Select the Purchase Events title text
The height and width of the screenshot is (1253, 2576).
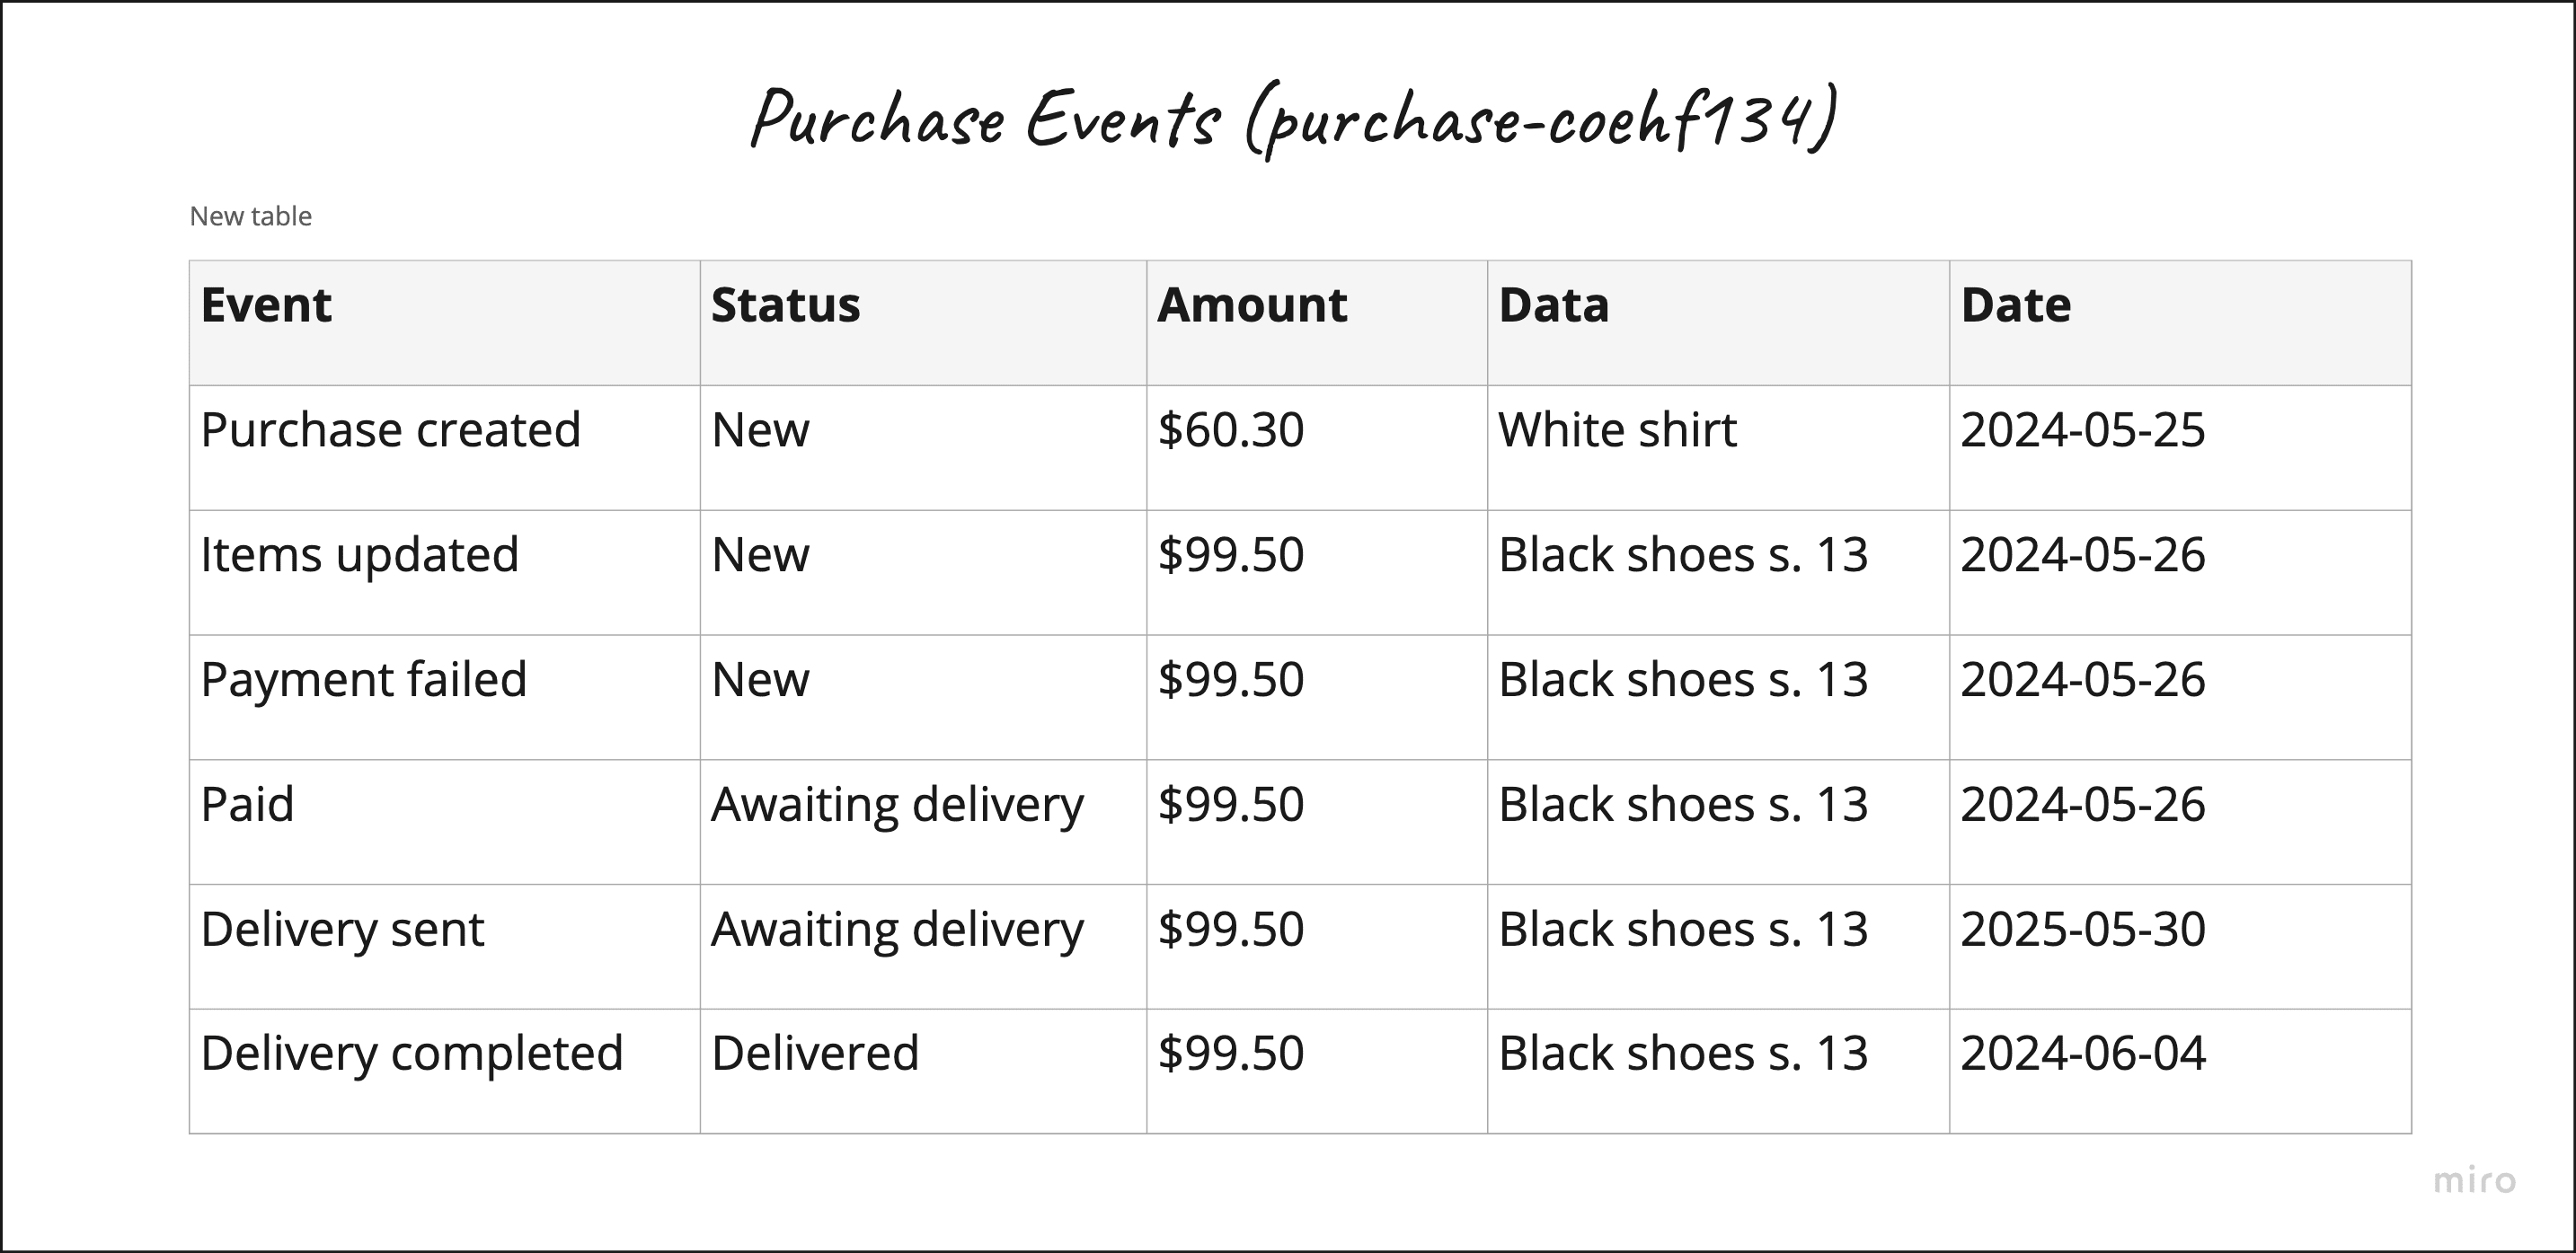click(x=1294, y=120)
